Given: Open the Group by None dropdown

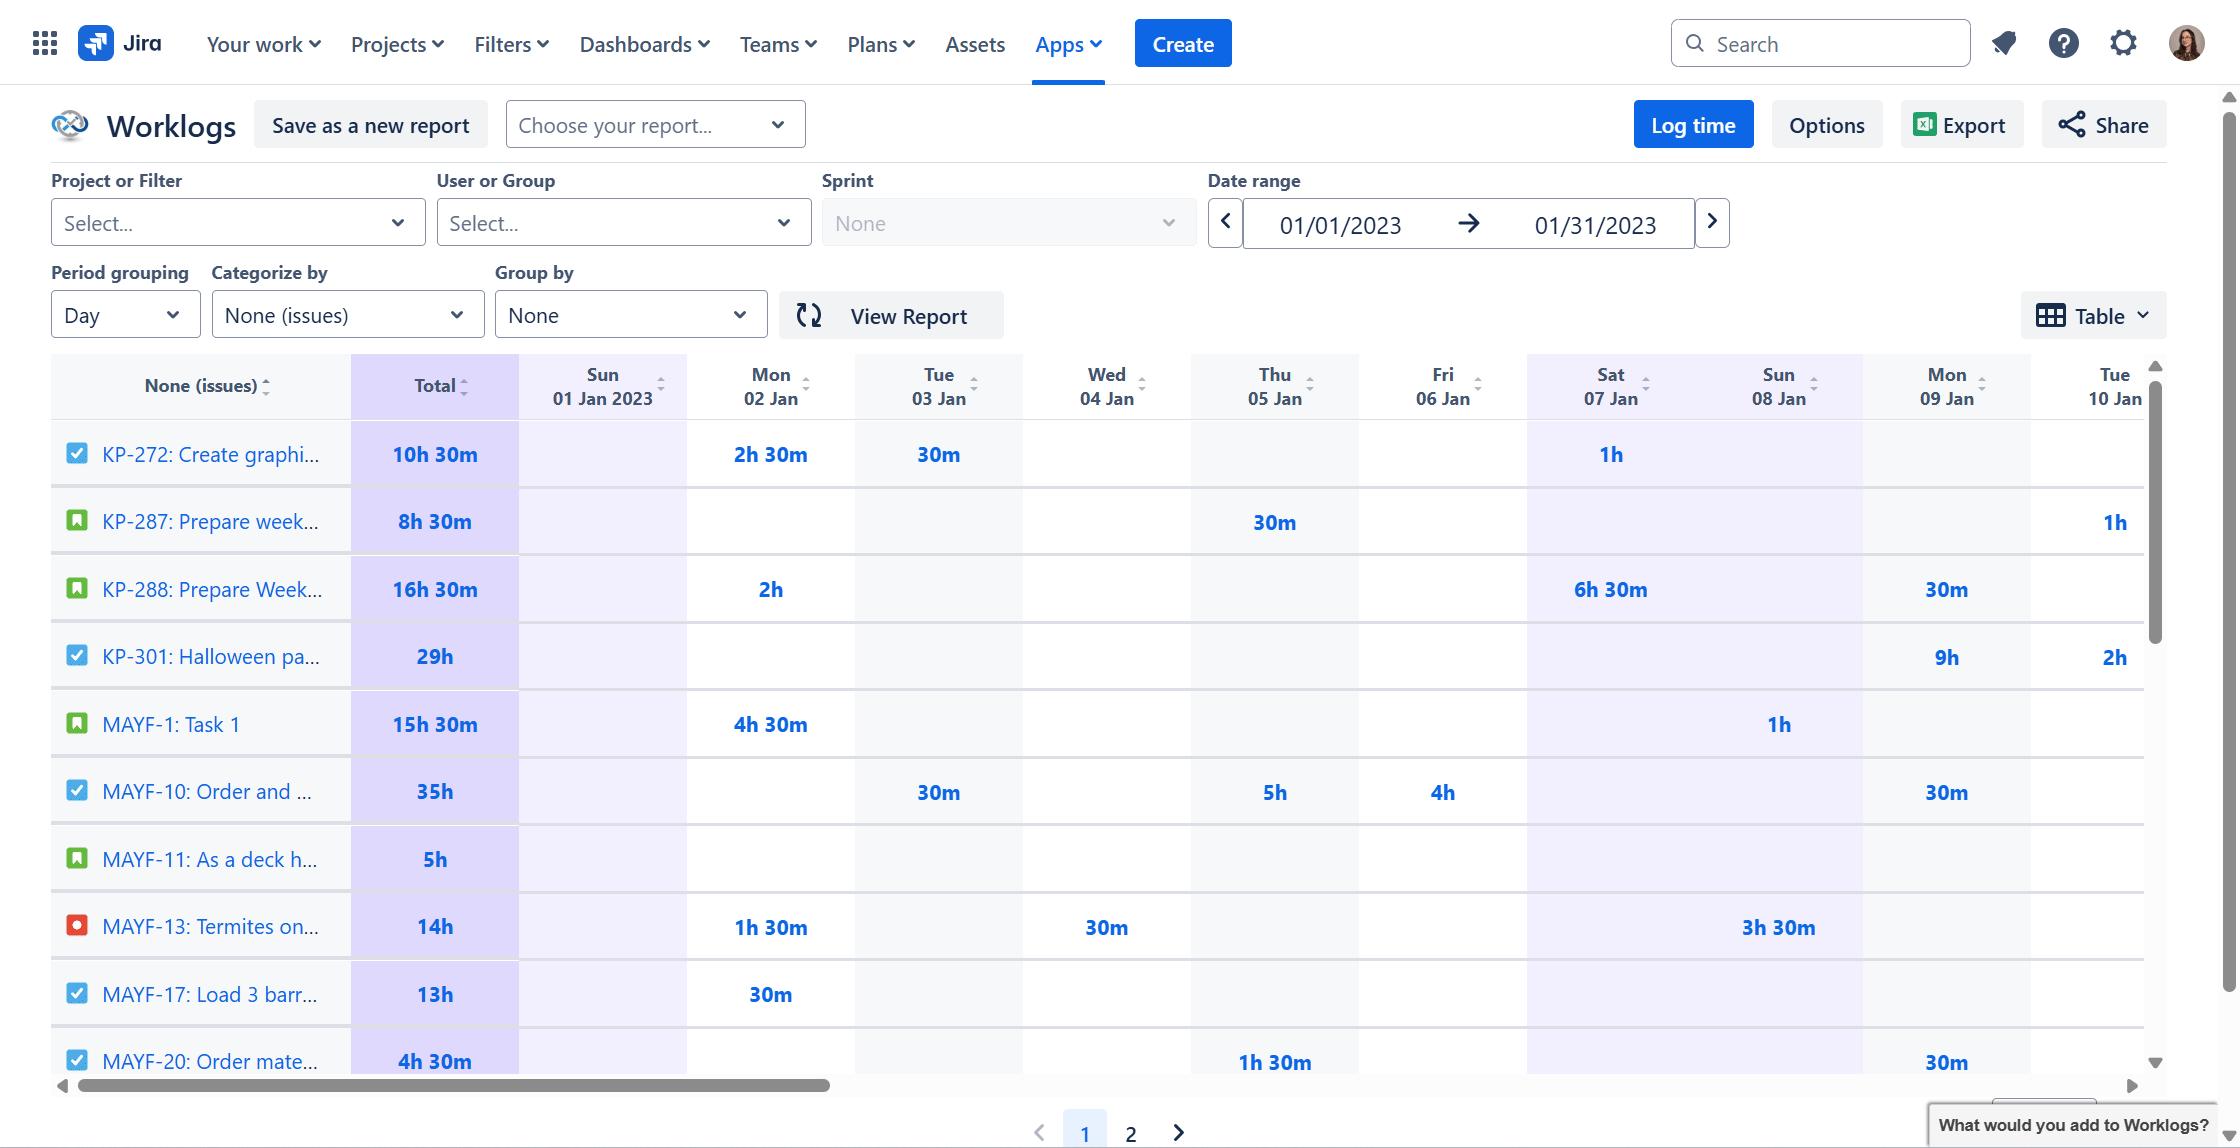Looking at the screenshot, I should (x=631, y=315).
